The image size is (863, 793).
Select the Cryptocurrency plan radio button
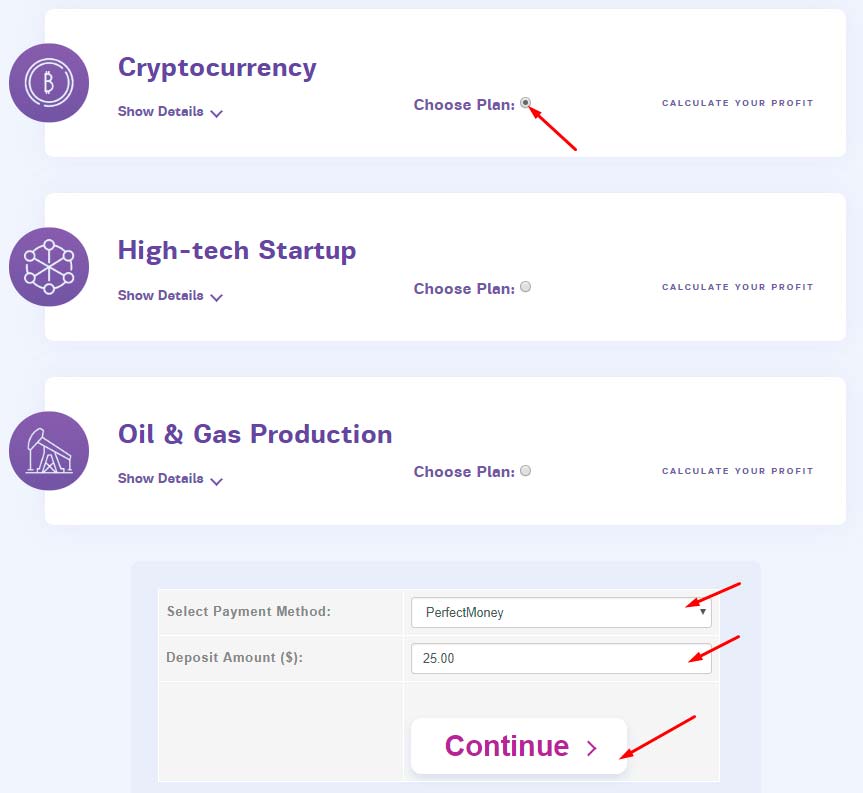[526, 103]
